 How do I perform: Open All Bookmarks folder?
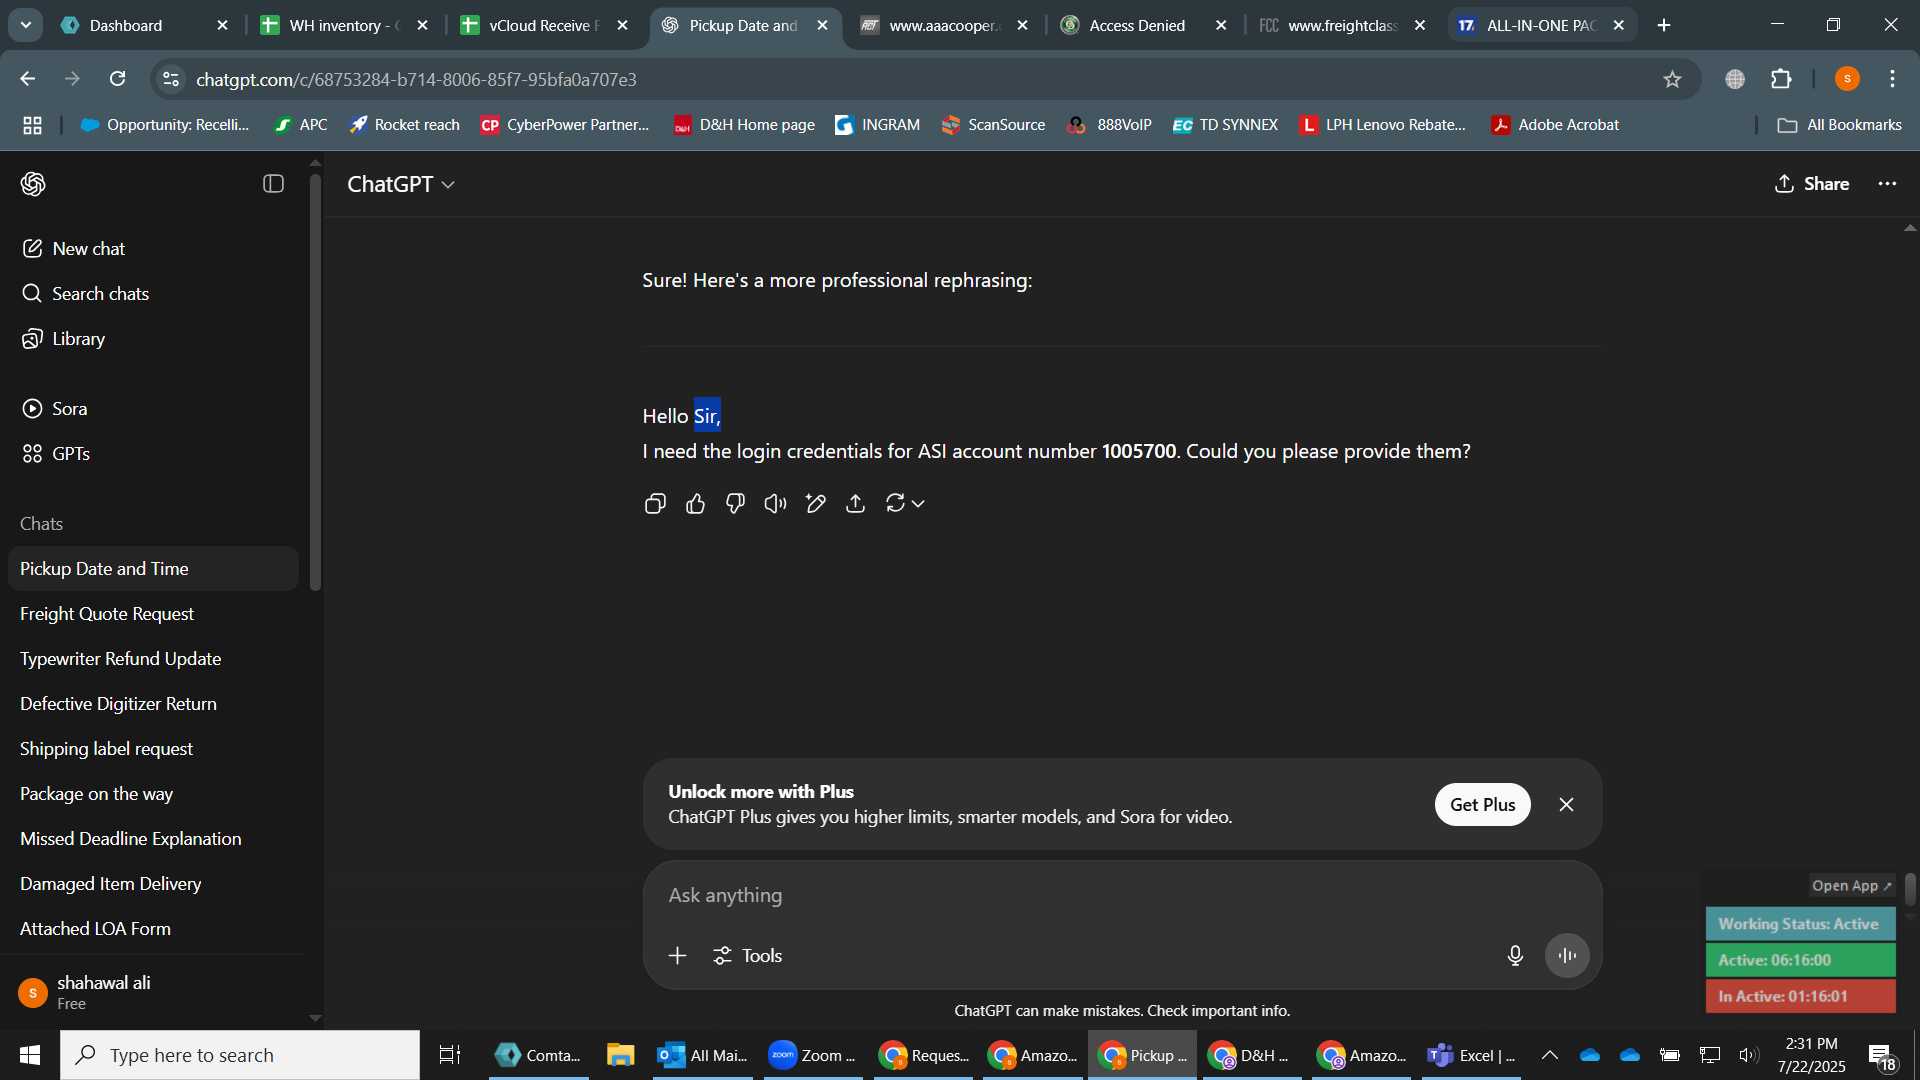1840,125
